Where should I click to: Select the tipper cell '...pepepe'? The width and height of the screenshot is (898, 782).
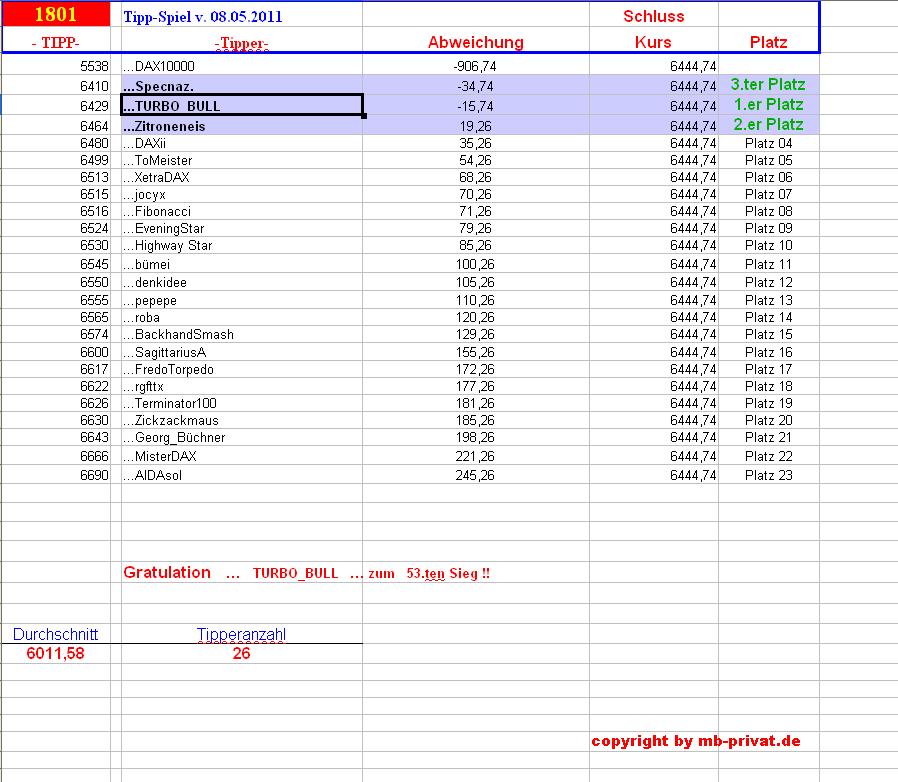(242, 300)
